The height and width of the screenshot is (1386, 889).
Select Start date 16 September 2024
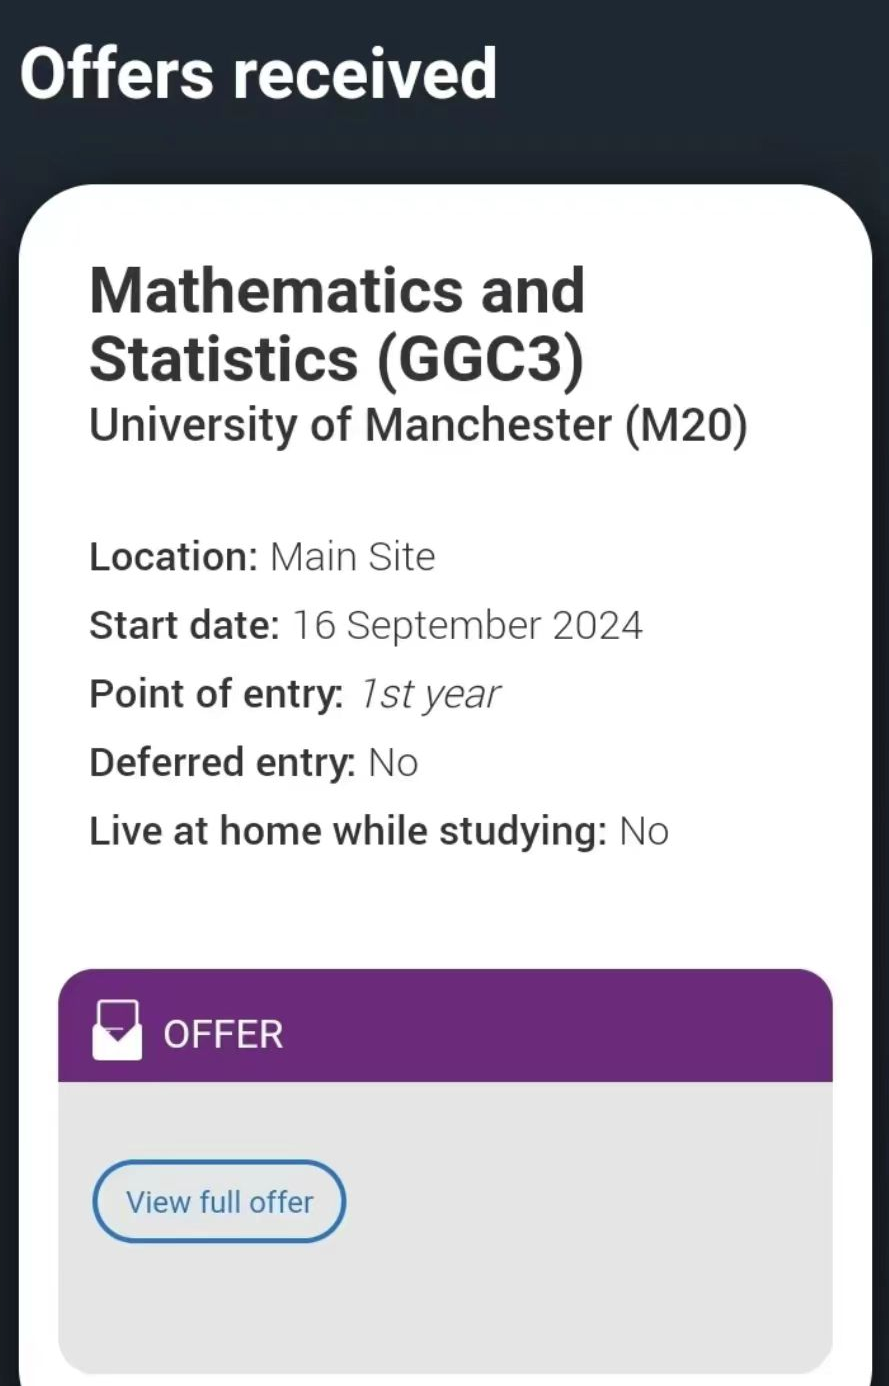coord(366,626)
